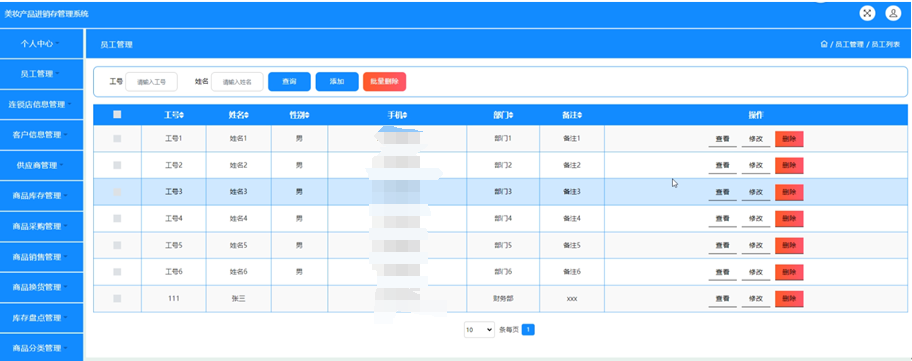
Task: Click 查看 for row 工号5
Action: coord(722,246)
